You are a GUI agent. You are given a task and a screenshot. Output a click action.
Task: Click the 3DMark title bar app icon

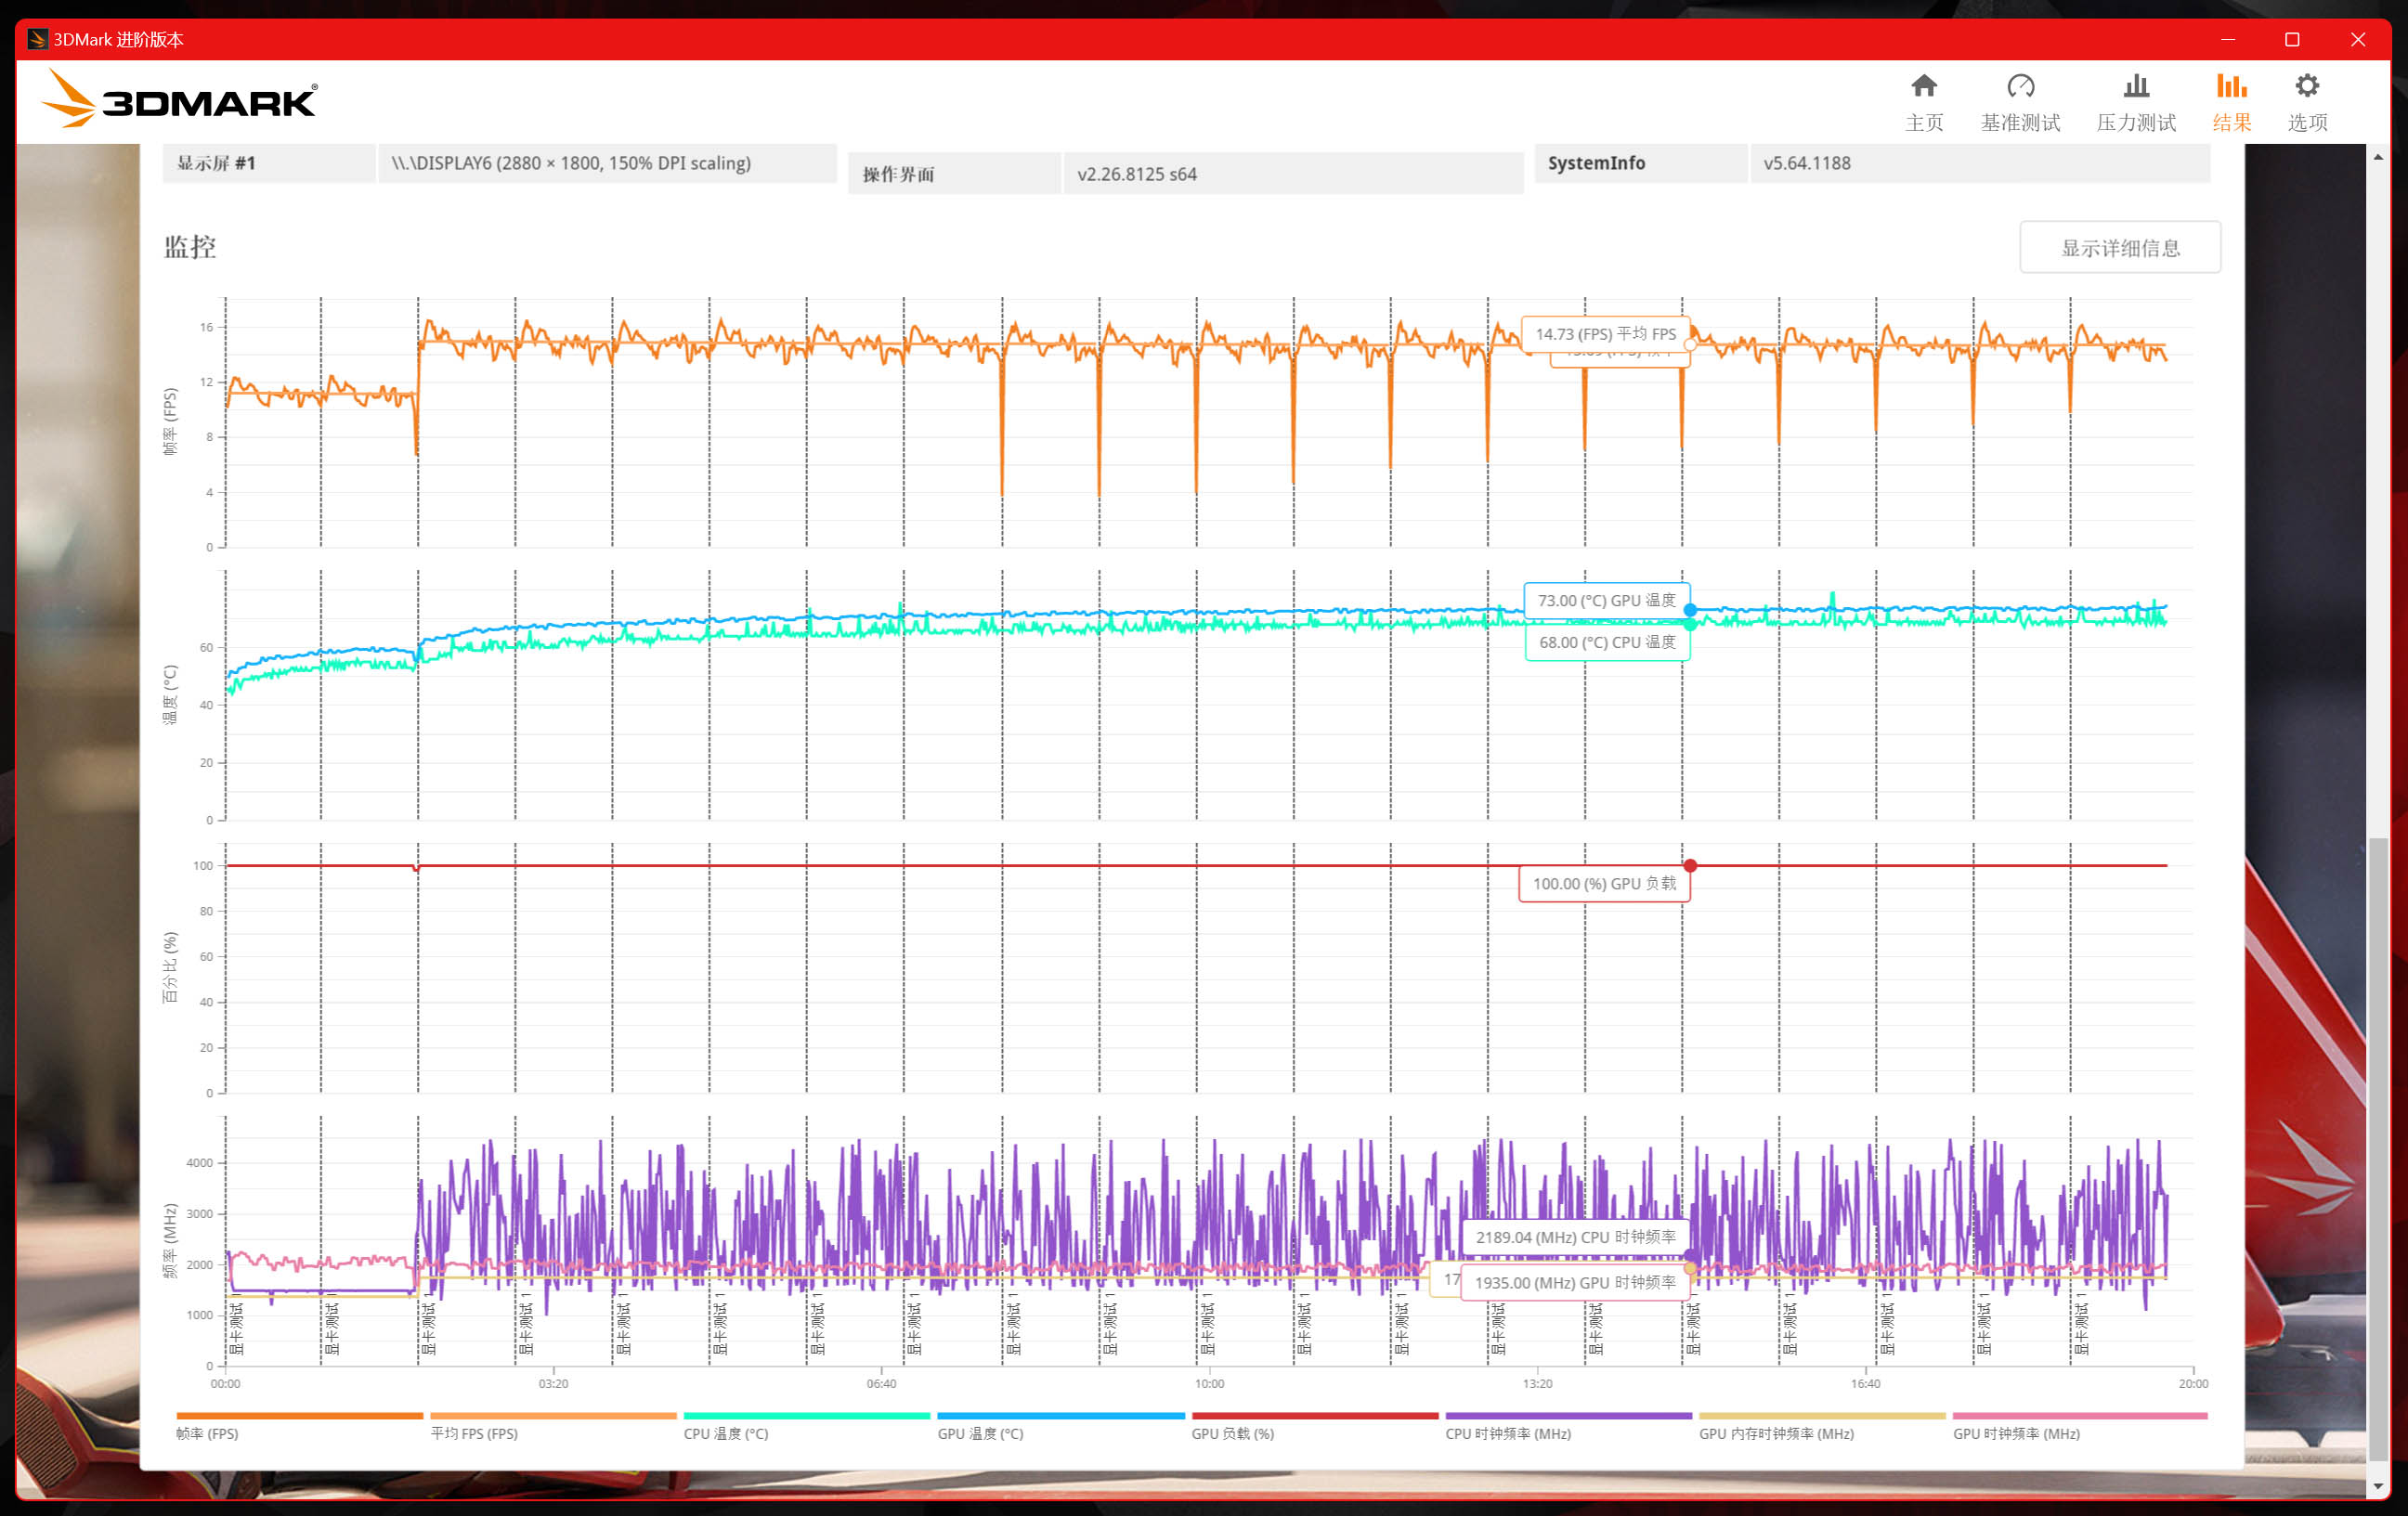pyautogui.click(x=37, y=39)
